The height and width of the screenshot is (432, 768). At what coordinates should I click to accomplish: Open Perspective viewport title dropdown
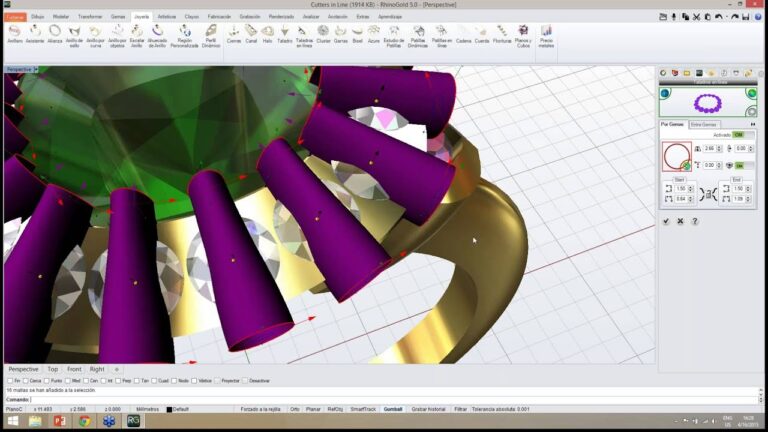[x=36, y=70]
